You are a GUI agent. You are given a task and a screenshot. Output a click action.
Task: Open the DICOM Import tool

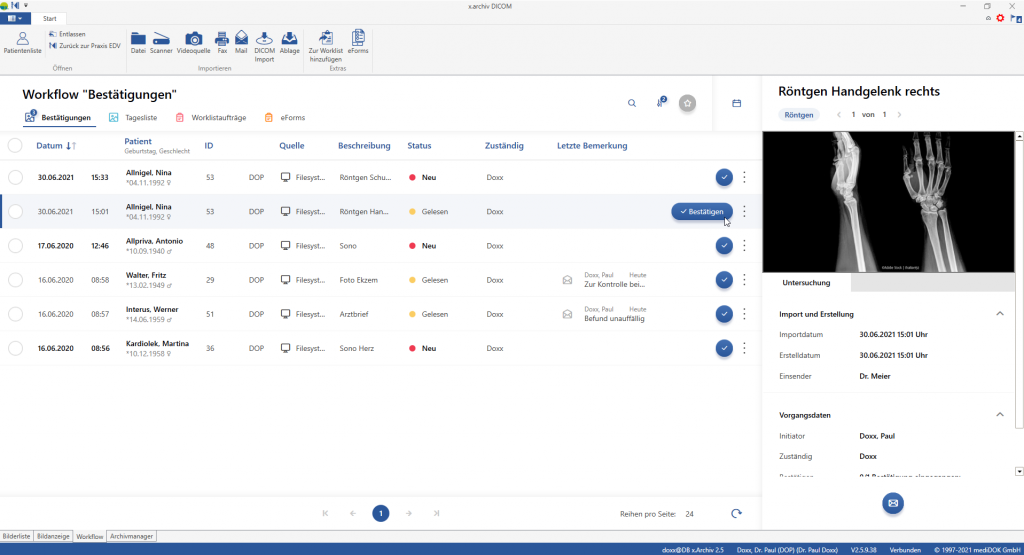(264, 44)
